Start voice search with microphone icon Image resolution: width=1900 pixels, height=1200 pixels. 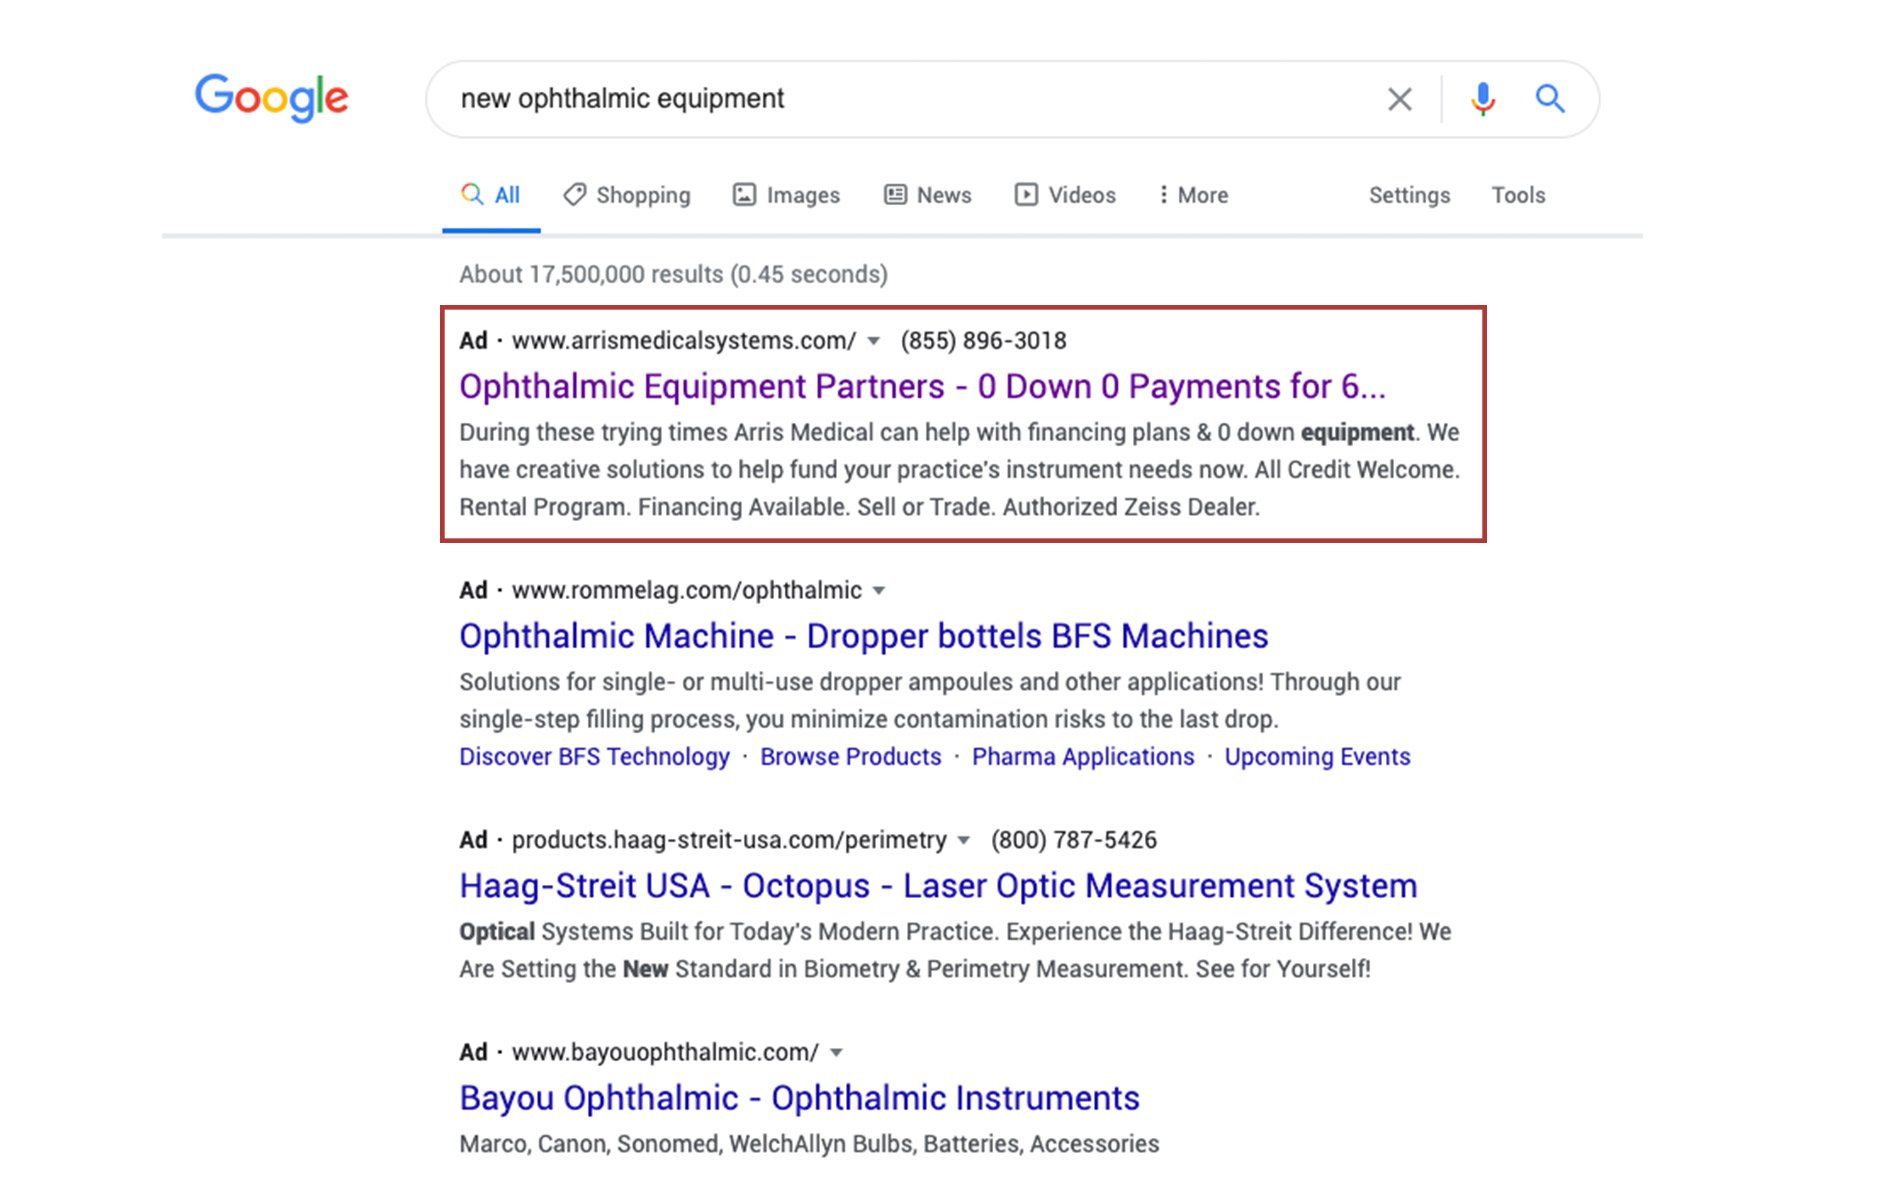click(x=1483, y=99)
